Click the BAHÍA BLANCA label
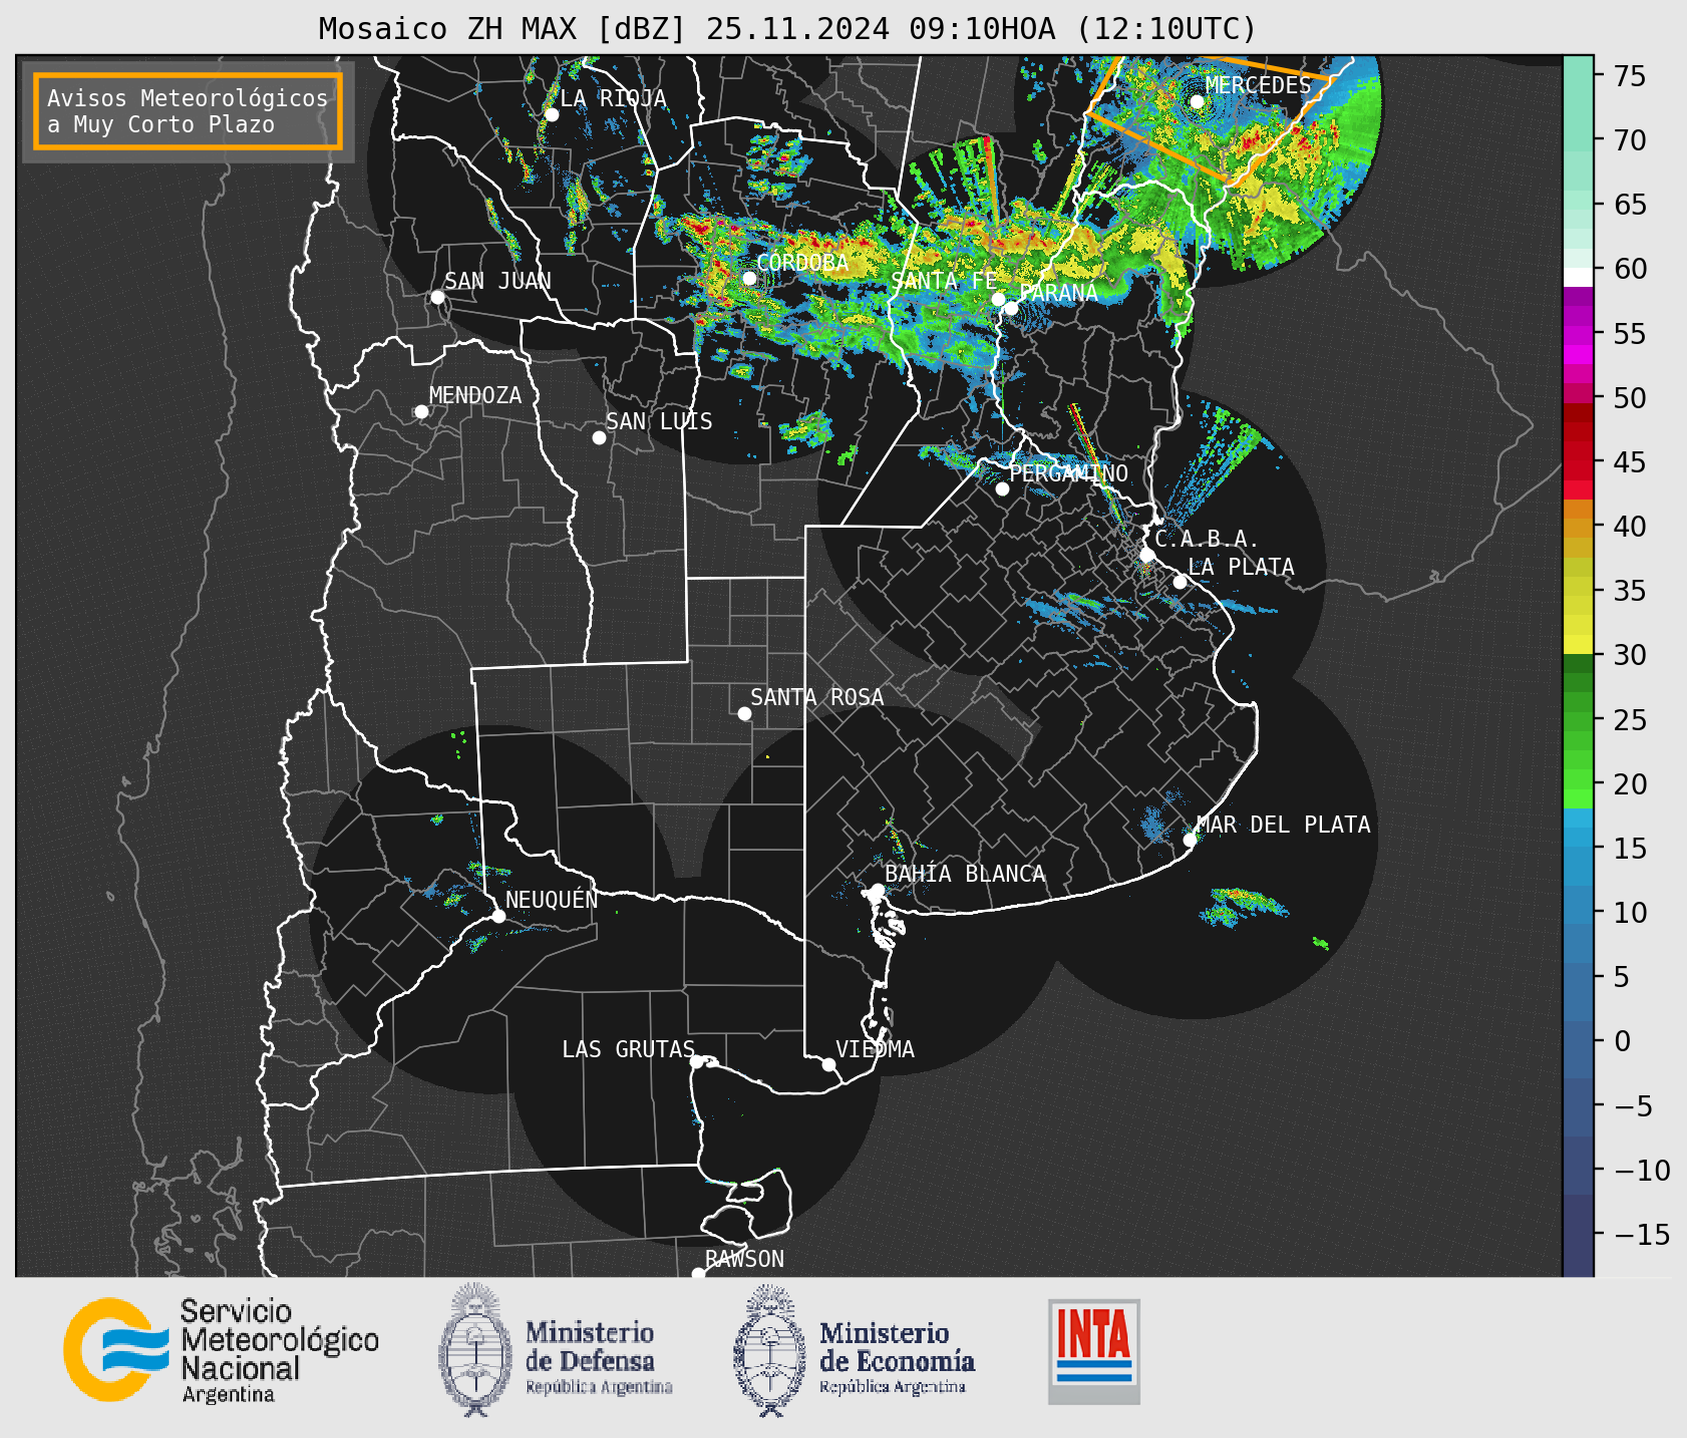Viewport: 1687px width, 1438px height. click(965, 874)
